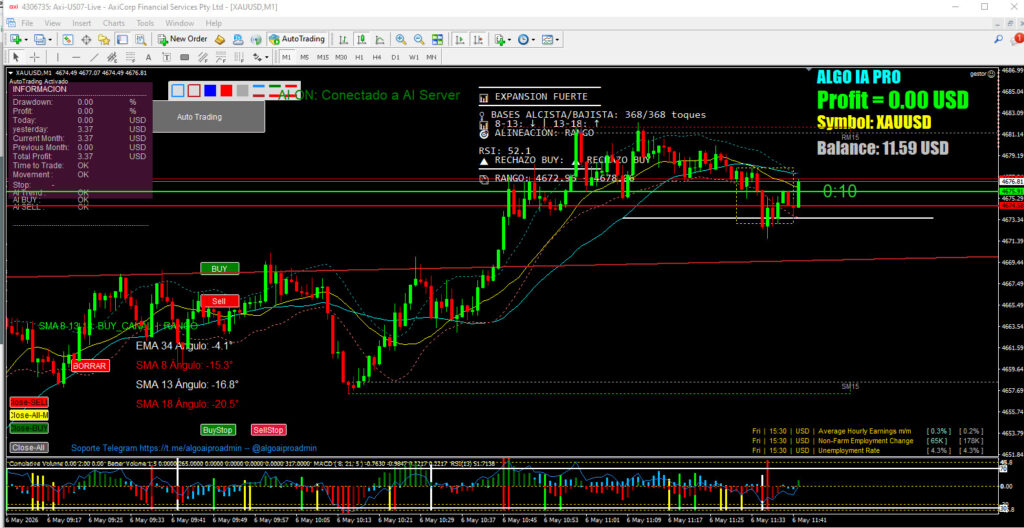
Task: Open the Profiles toolbar icon
Action: pyautogui.click(x=40, y=39)
